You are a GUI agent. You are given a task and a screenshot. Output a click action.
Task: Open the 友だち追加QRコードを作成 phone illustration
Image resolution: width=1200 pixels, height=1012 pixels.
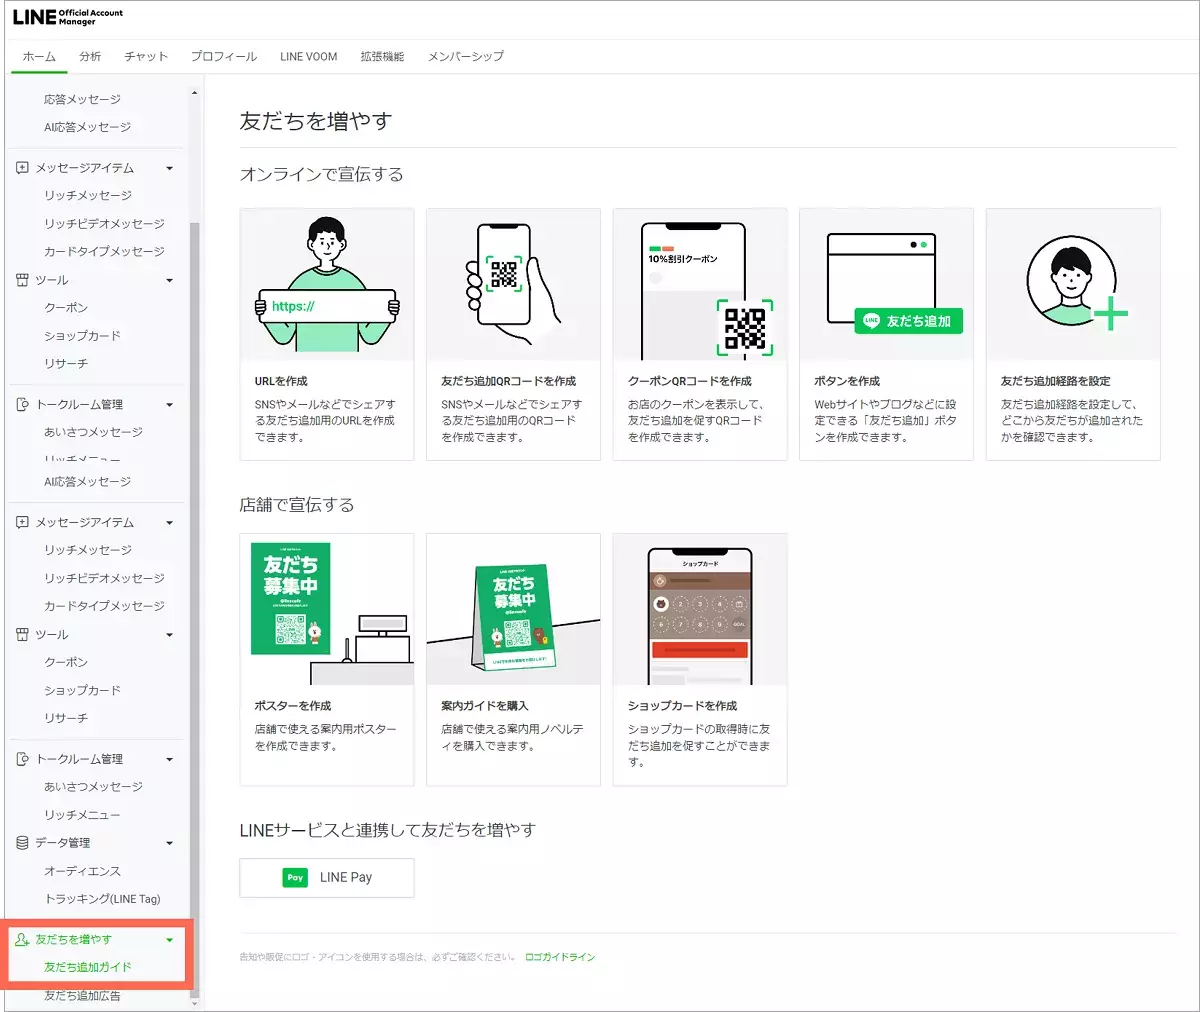(x=513, y=285)
